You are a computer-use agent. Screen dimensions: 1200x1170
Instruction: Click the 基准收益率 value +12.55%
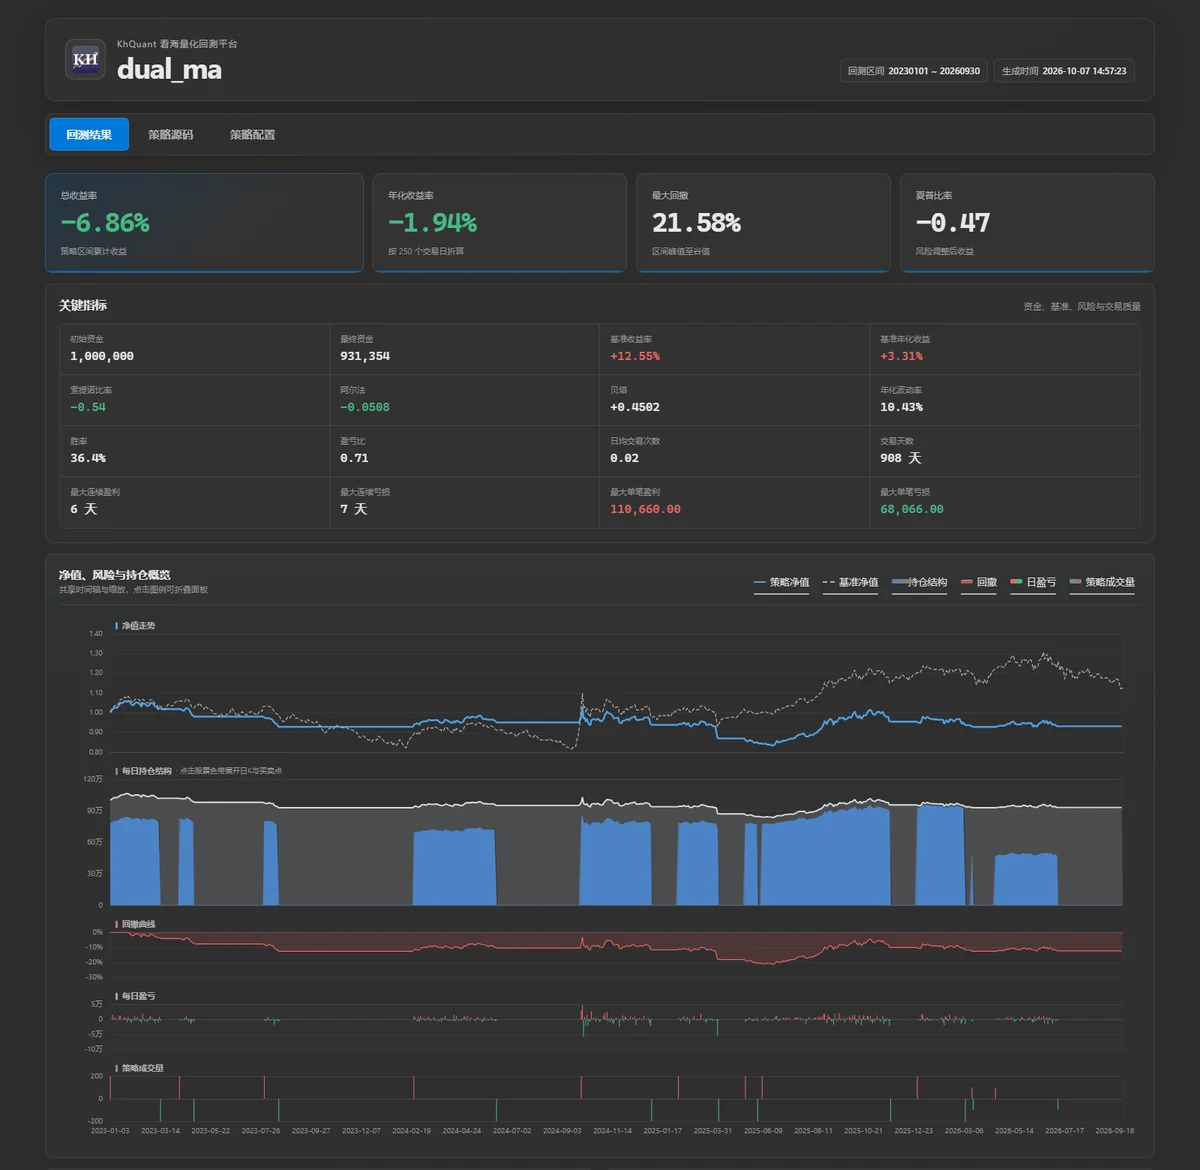click(635, 356)
